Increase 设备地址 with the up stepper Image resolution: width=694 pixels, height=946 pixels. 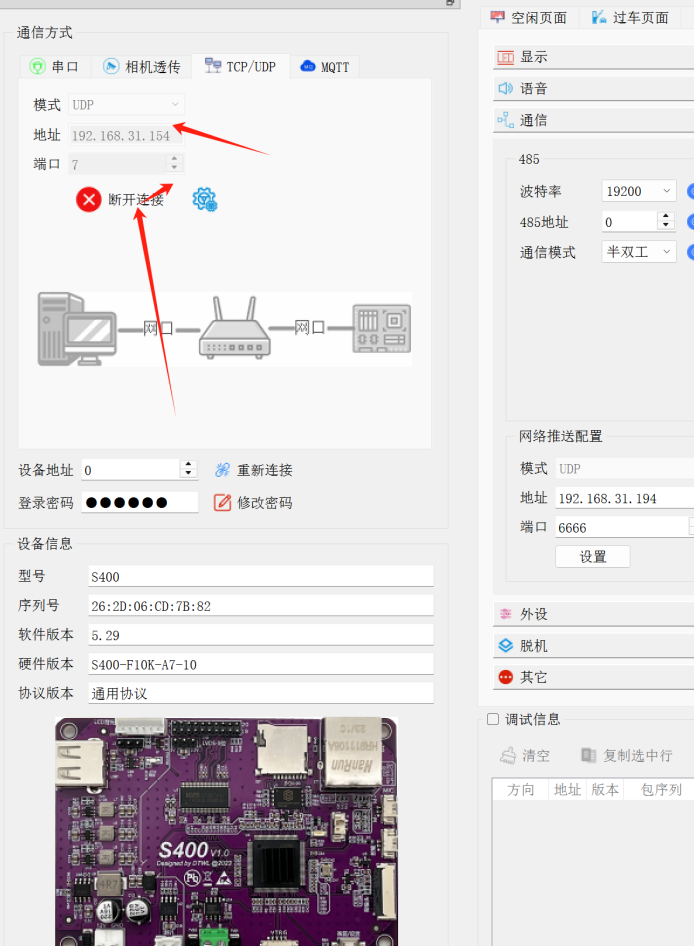click(x=189, y=465)
